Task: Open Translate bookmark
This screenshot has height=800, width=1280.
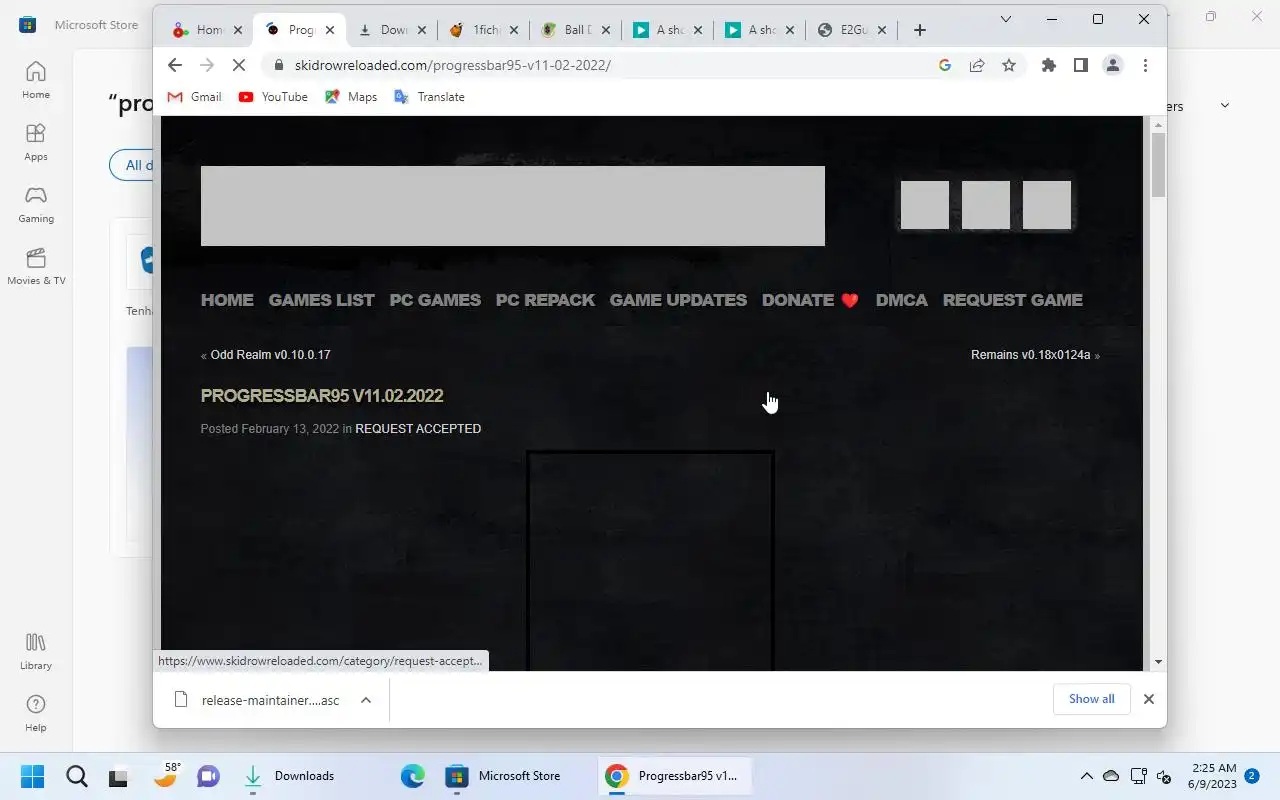Action: 430,97
